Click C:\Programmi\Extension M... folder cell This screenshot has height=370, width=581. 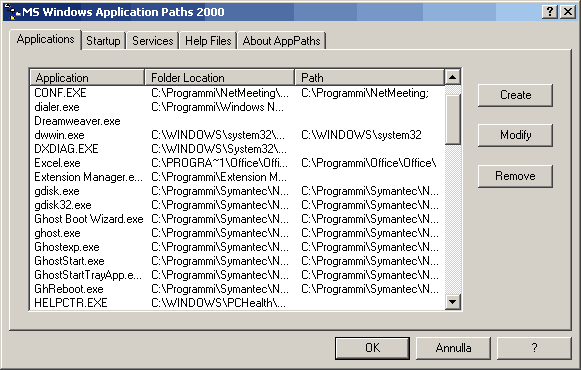point(219,177)
